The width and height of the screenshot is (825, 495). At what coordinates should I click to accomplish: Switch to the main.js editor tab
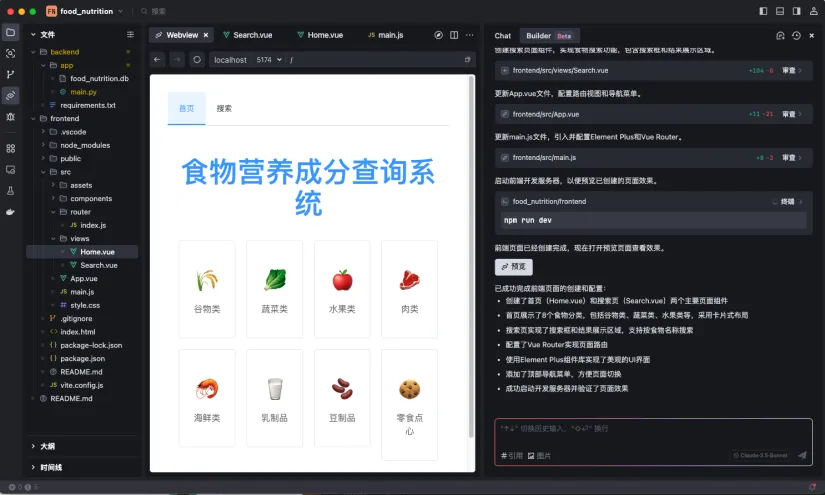click(x=386, y=35)
